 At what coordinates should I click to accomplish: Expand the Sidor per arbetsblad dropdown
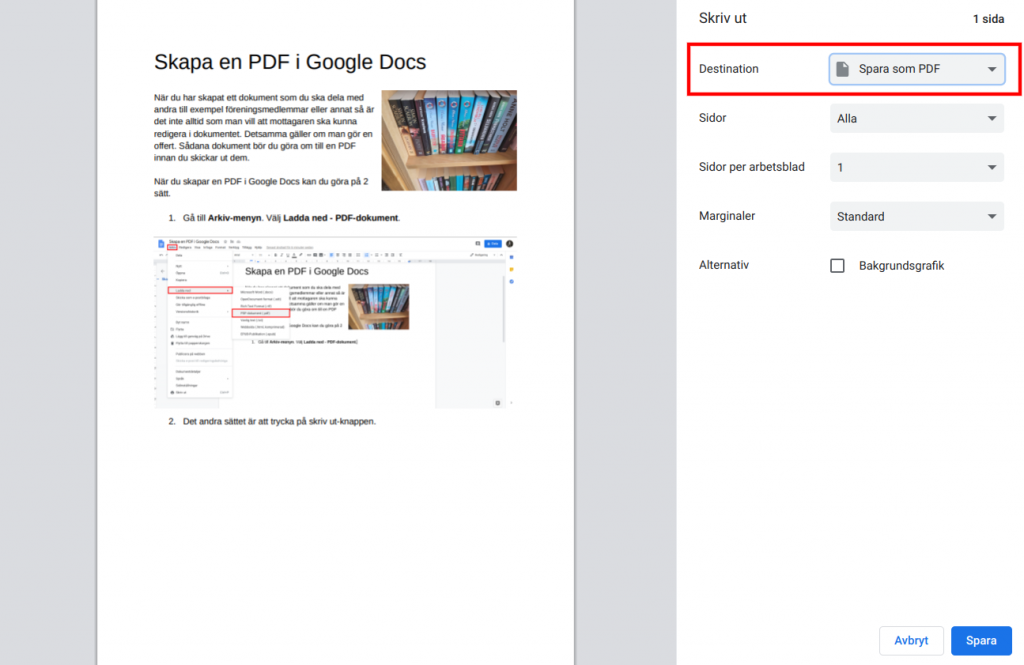(916, 167)
